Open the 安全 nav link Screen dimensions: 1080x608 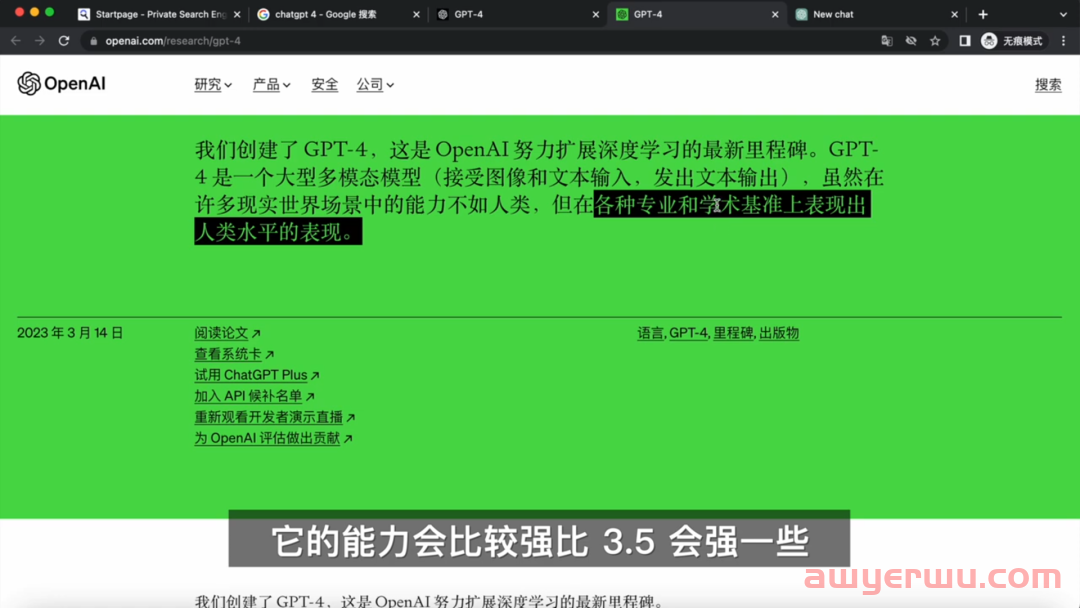pos(324,85)
